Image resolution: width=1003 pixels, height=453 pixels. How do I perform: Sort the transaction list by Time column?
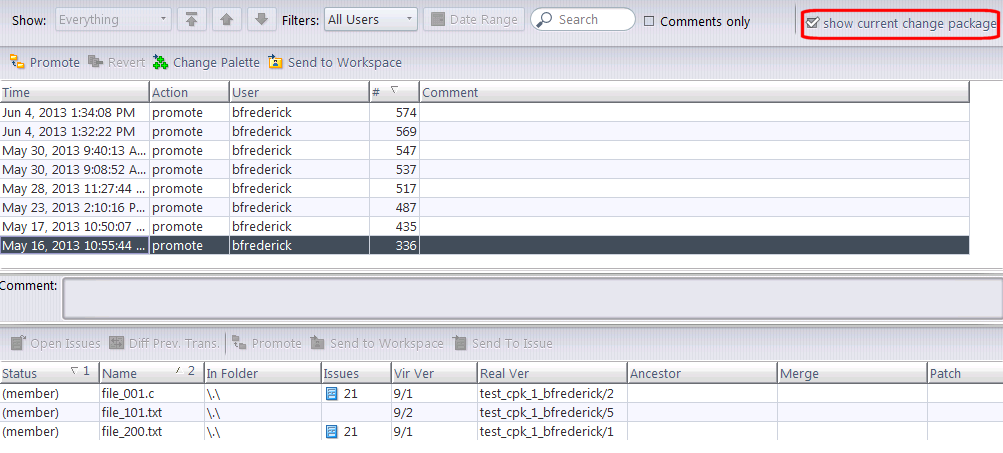click(x=75, y=92)
